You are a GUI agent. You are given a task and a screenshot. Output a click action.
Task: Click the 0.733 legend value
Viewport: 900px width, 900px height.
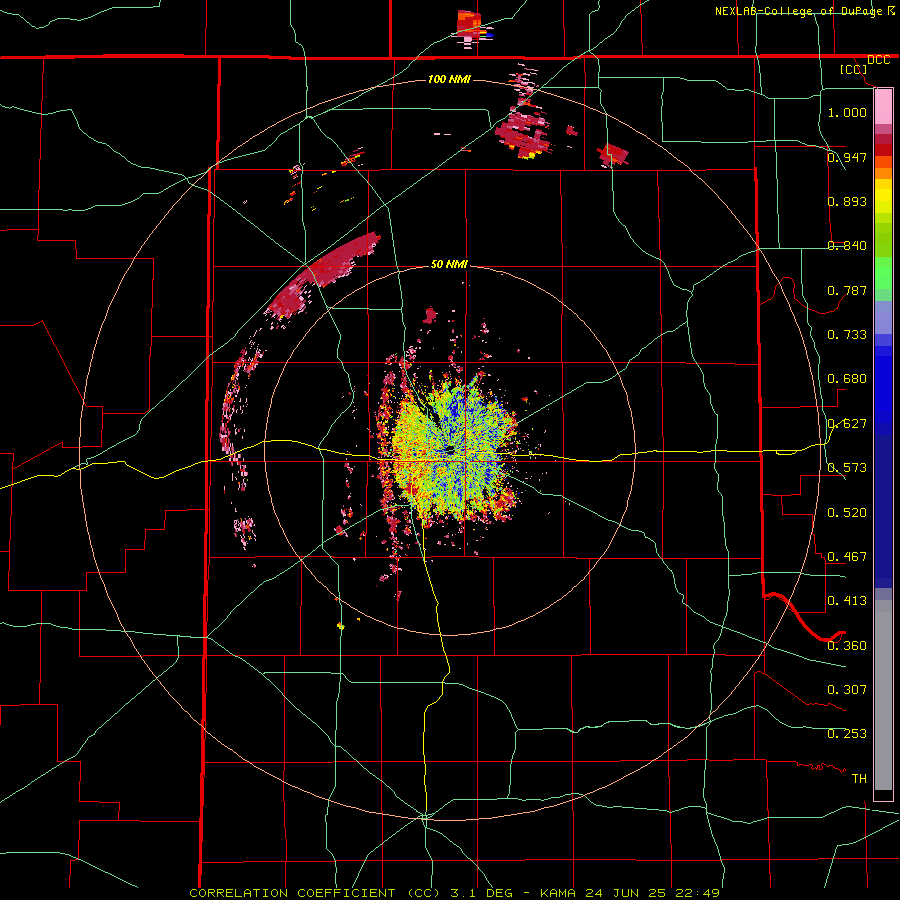pos(847,335)
